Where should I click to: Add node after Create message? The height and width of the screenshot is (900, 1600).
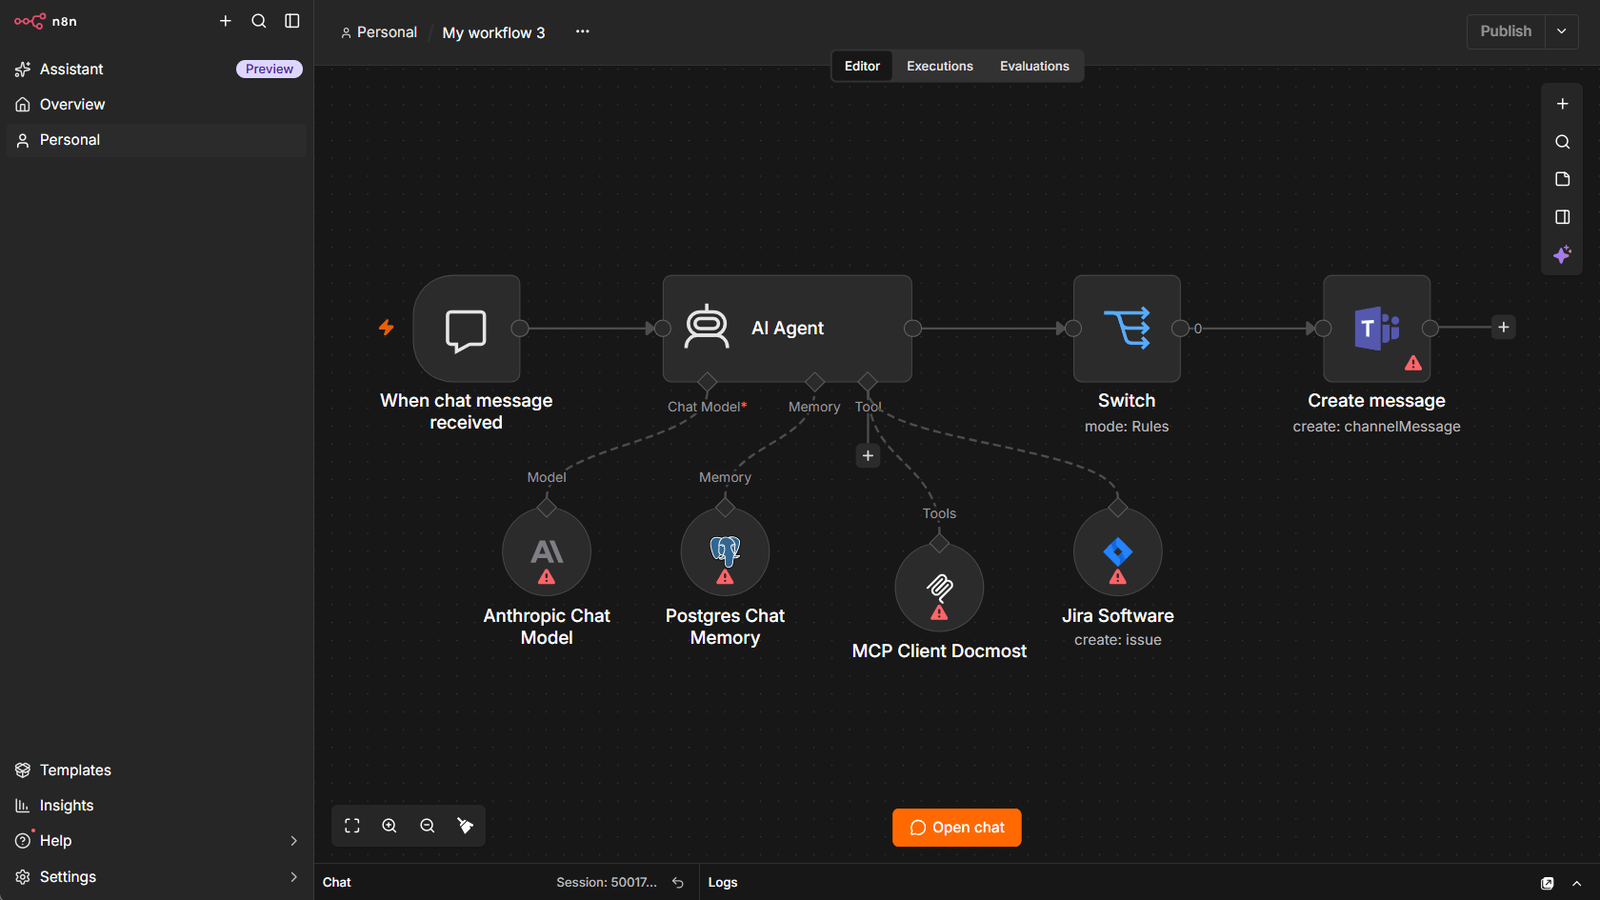click(1503, 327)
